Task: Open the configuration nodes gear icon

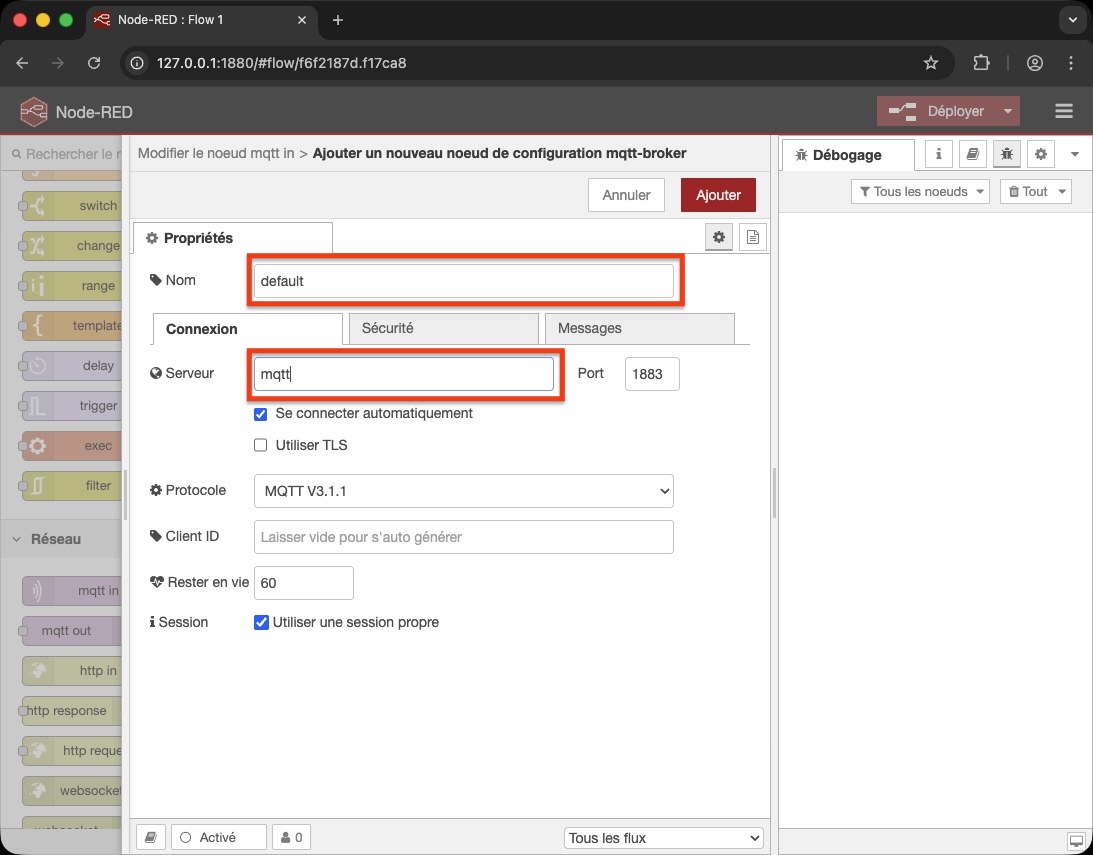Action: (1041, 154)
